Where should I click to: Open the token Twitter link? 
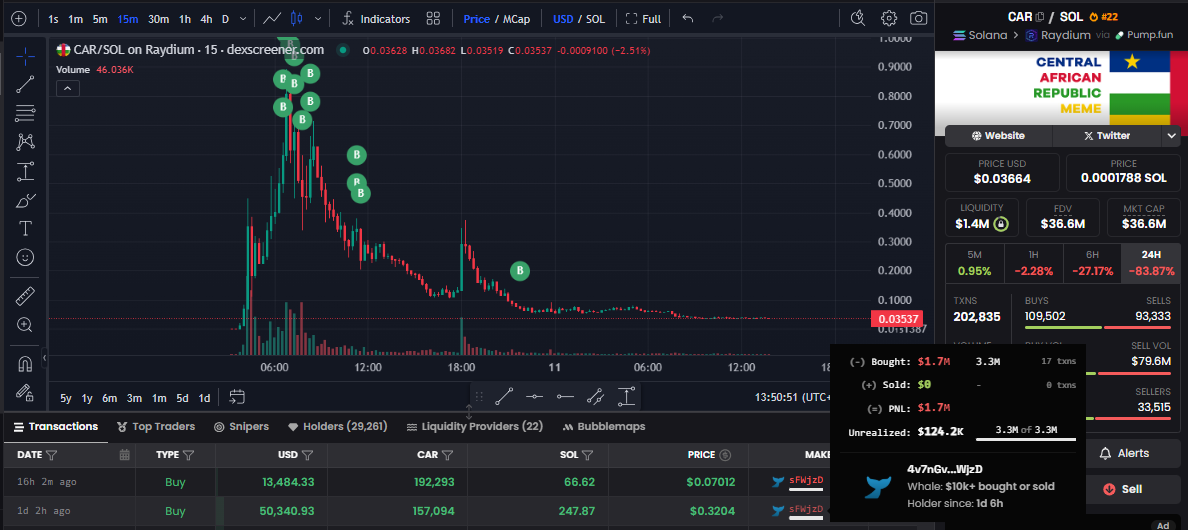point(1106,136)
